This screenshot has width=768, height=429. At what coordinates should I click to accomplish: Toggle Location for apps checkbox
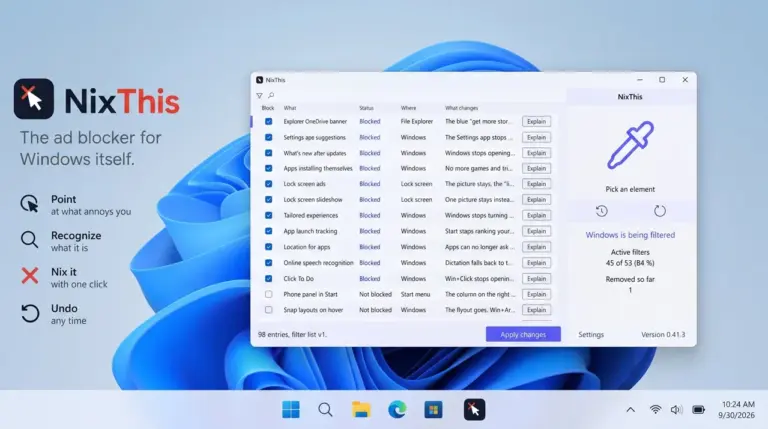click(x=268, y=247)
